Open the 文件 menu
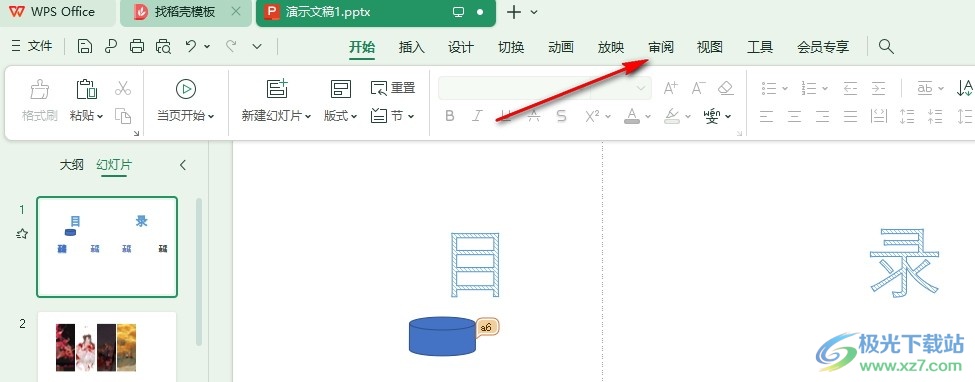This screenshot has height=382, width=975. point(32,46)
